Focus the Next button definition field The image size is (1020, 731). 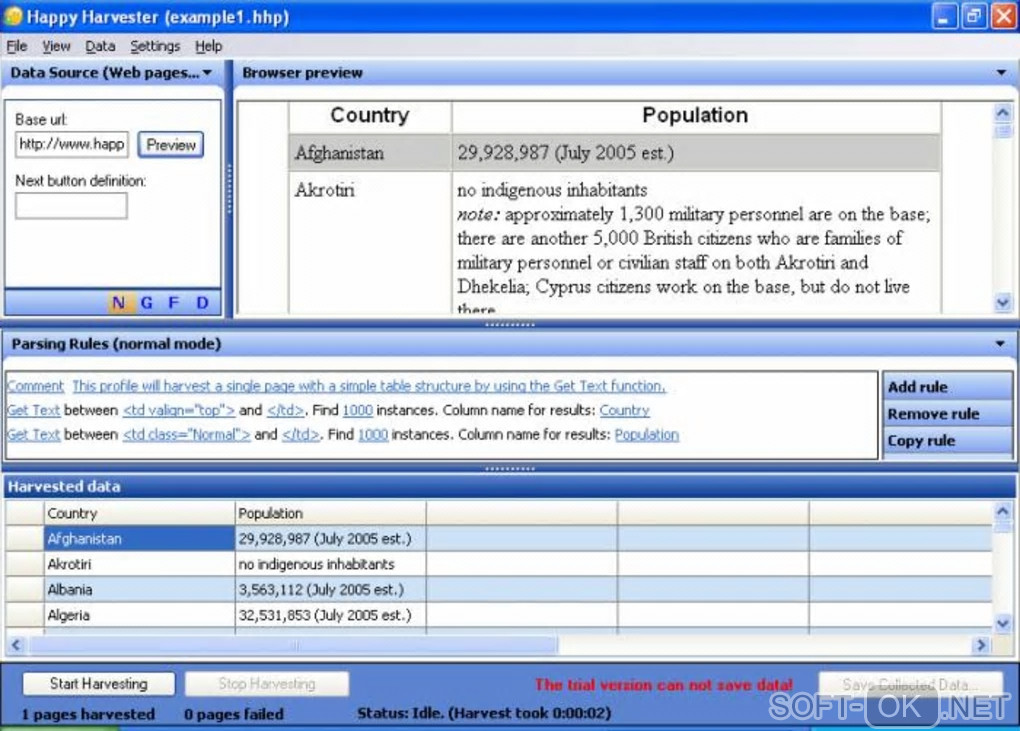click(72, 206)
